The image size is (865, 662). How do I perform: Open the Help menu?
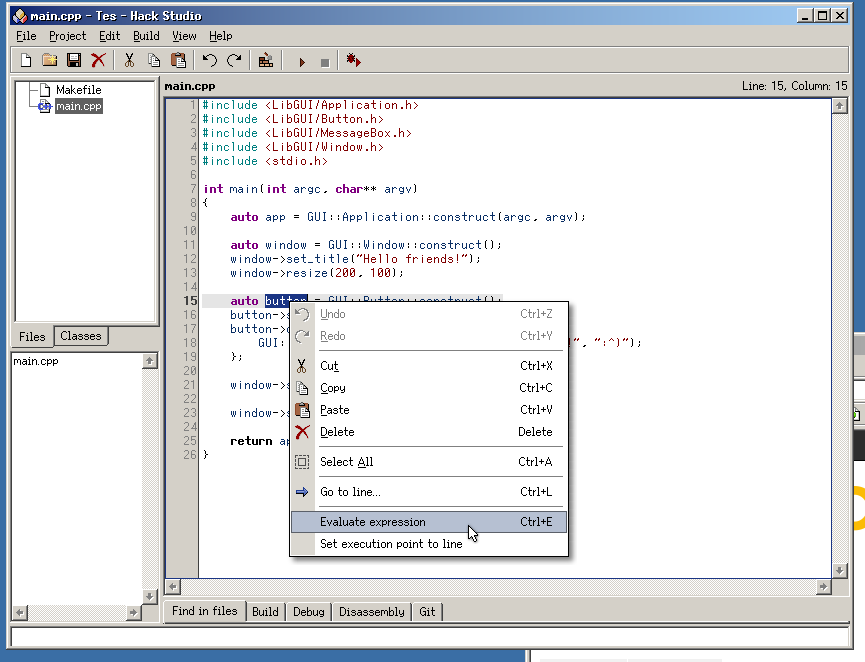pos(220,36)
